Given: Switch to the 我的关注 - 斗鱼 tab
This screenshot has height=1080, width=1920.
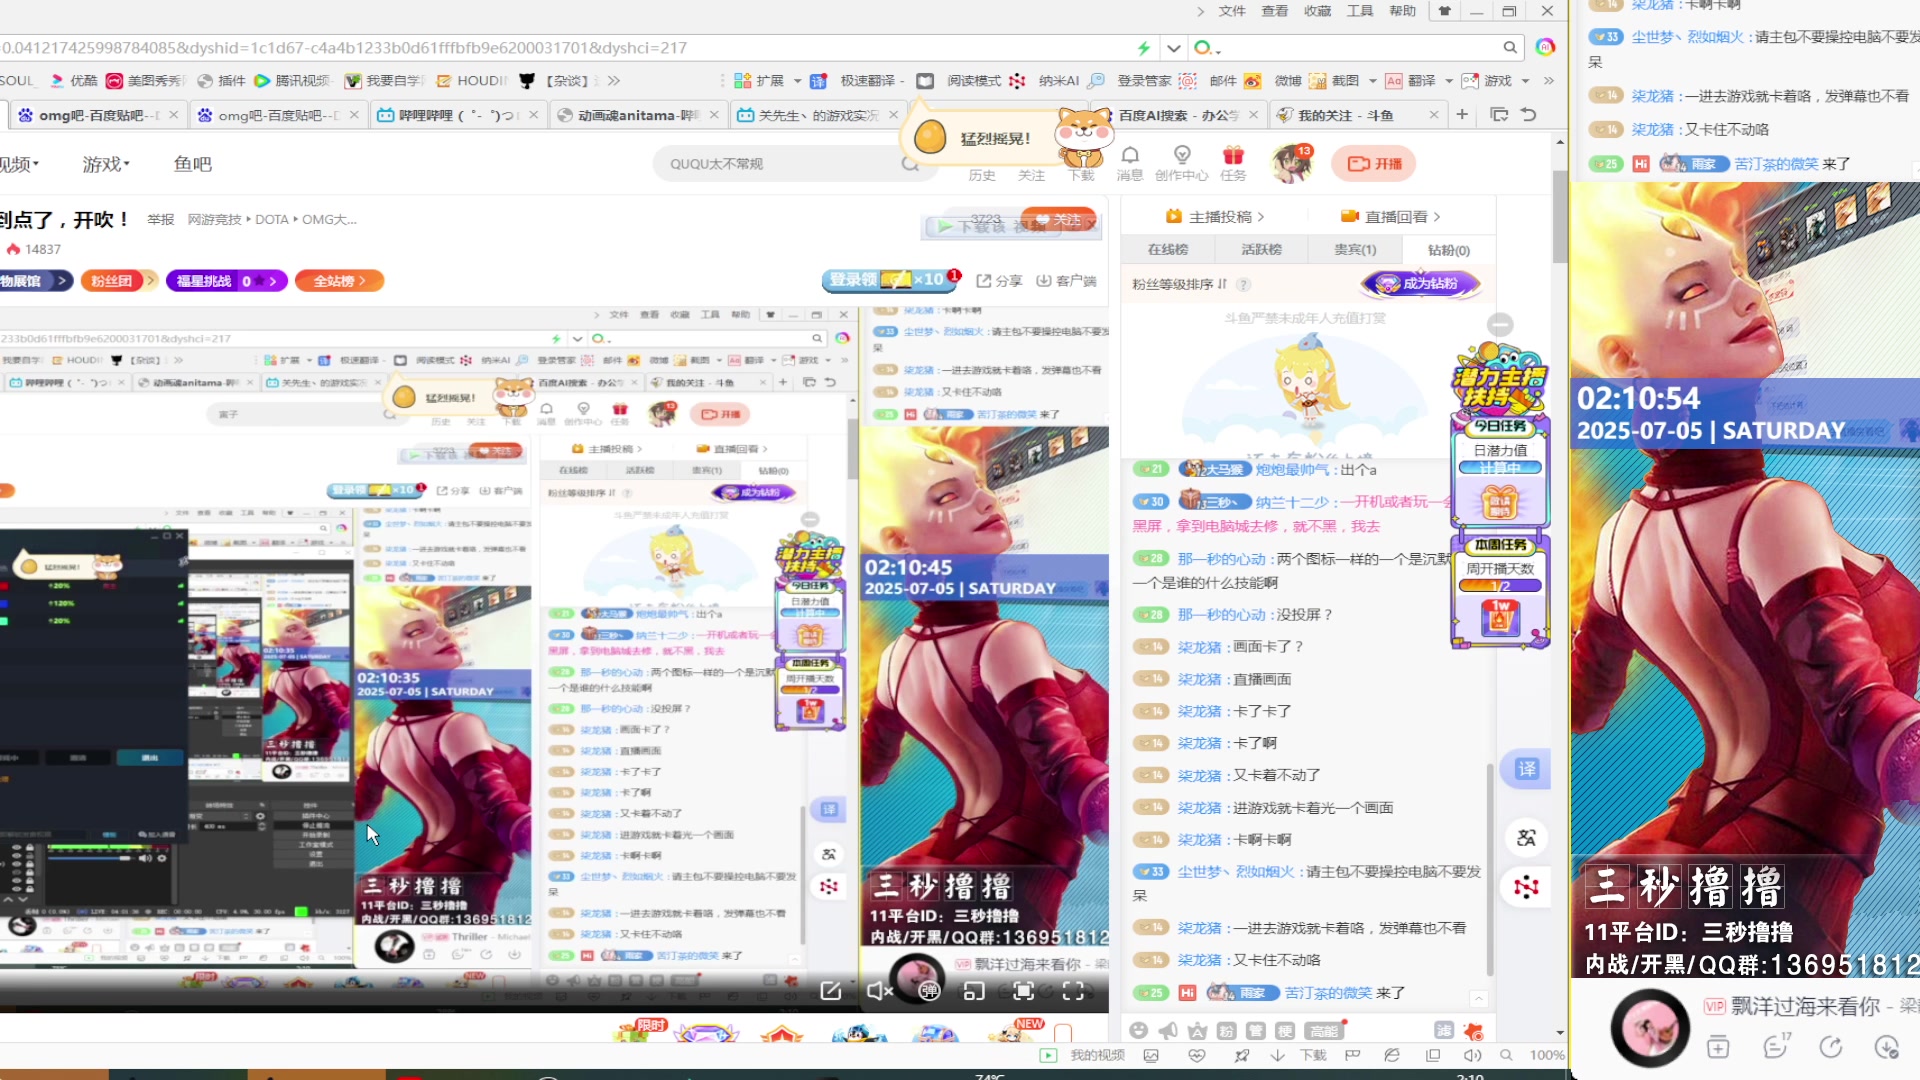Looking at the screenshot, I should pyautogui.click(x=1358, y=115).
